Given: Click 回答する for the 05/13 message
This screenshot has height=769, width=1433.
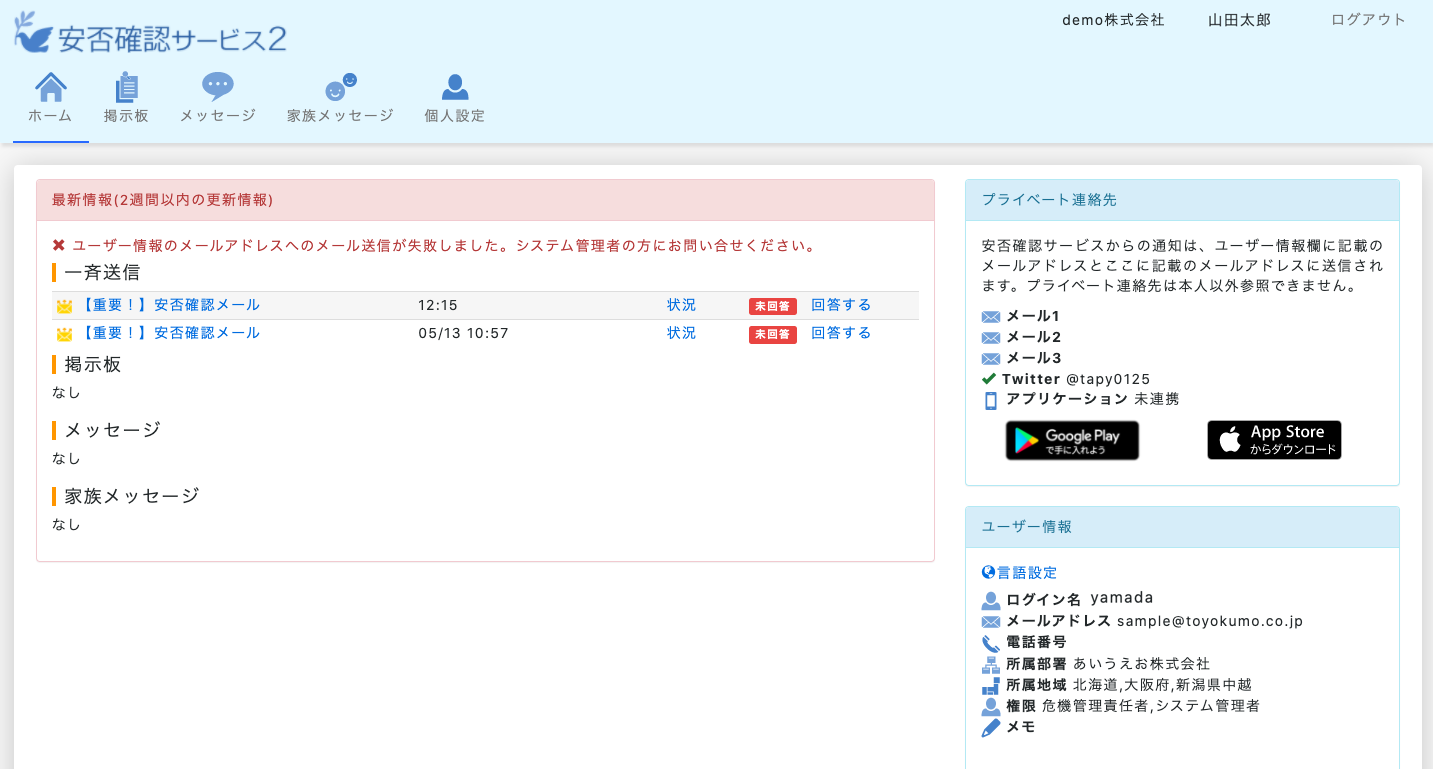Looking at the screenshot, I should pyautogui.click(x=841, y=333).
